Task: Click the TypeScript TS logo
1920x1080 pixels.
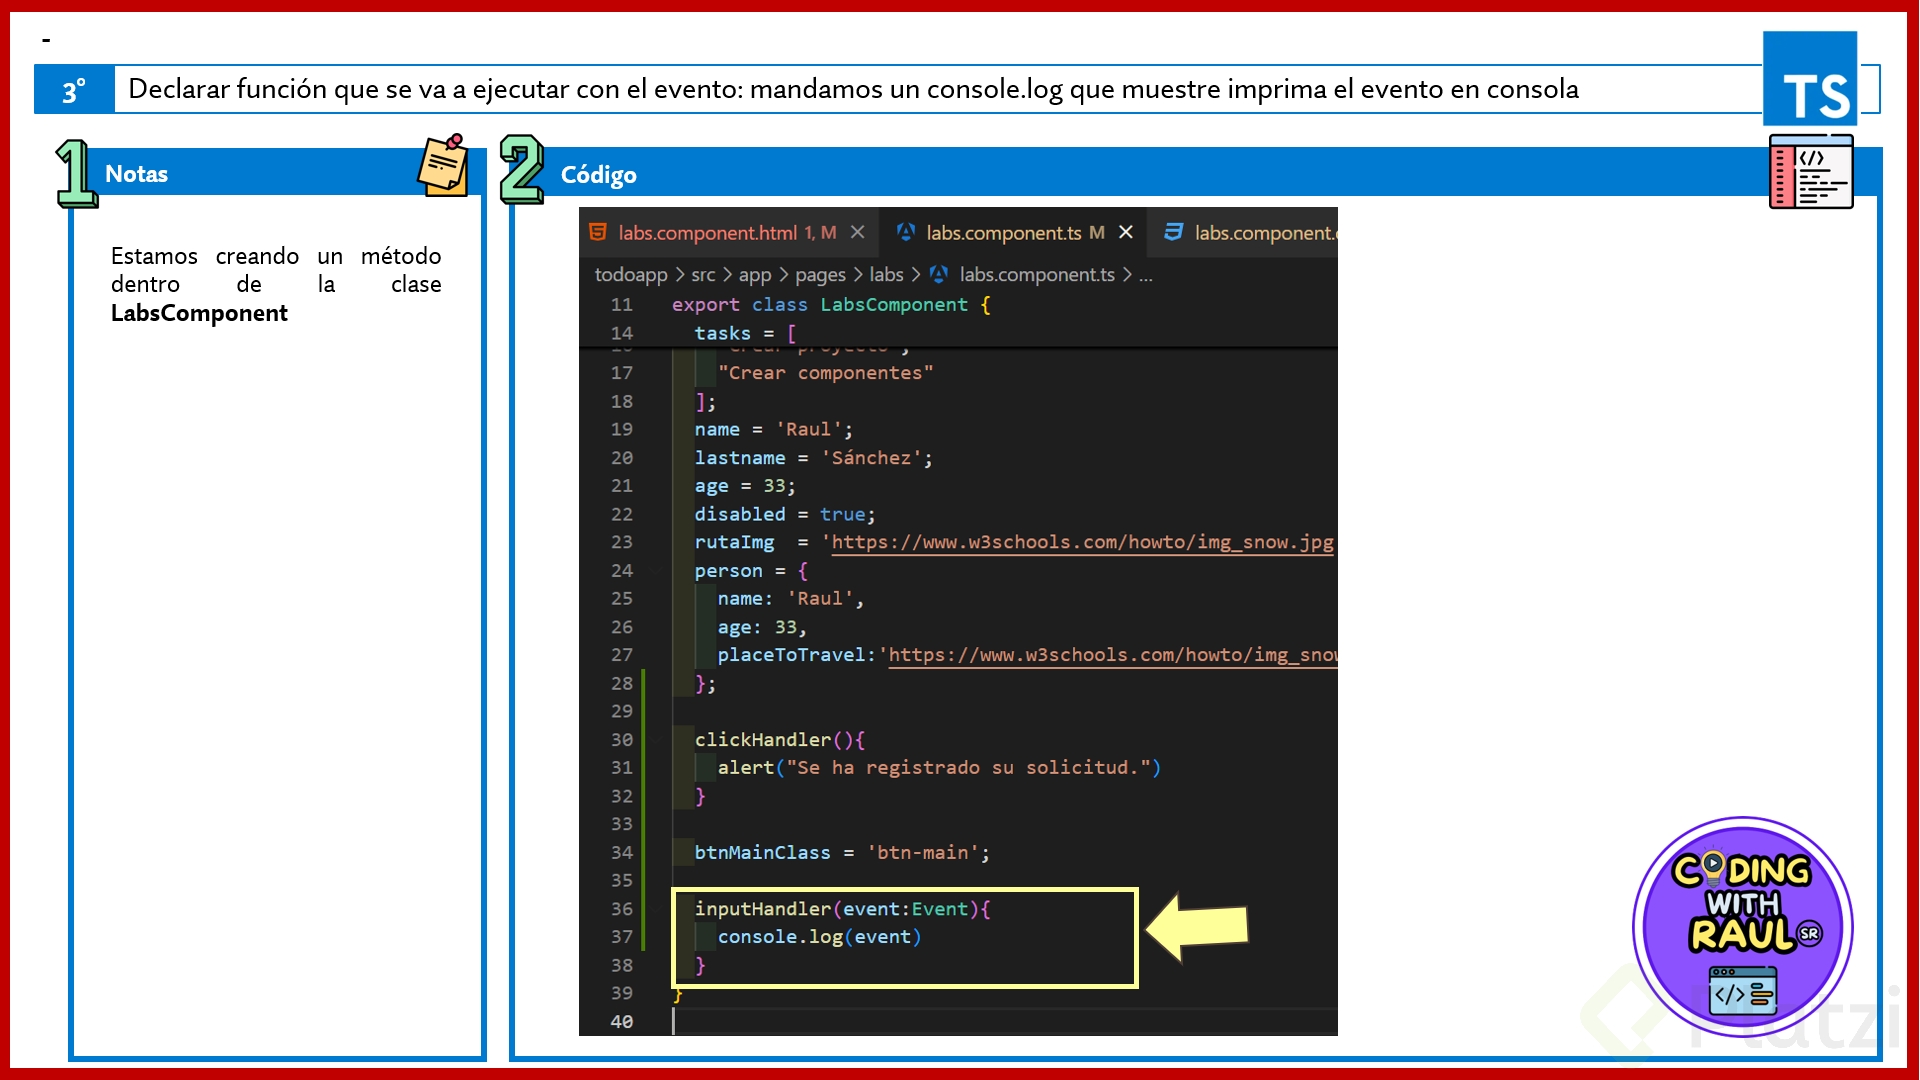Action: tap(1810, 78)
